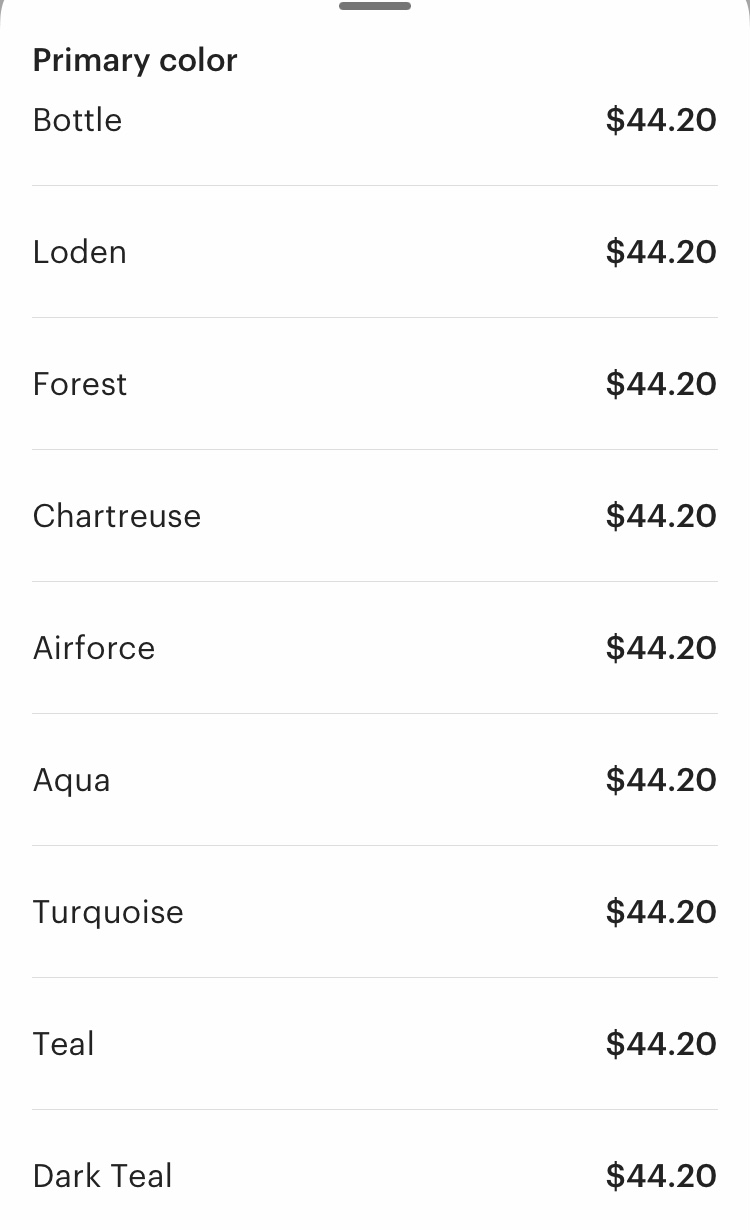Image resolution: width=750 pixels, height=1230 pixels.
Task: Tap the $44.20 price beside Bottle
Action: point(661,120)
